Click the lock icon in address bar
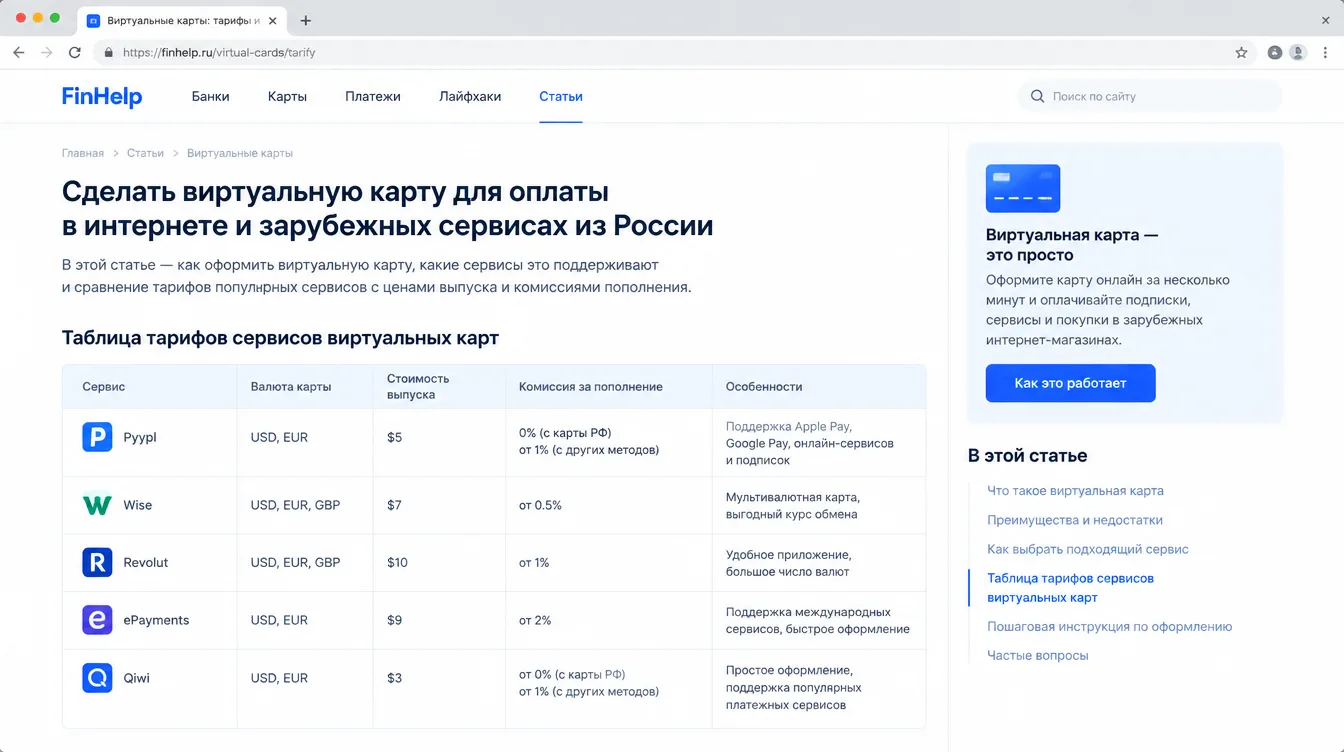1344x752 pixels. pos(109,52)
